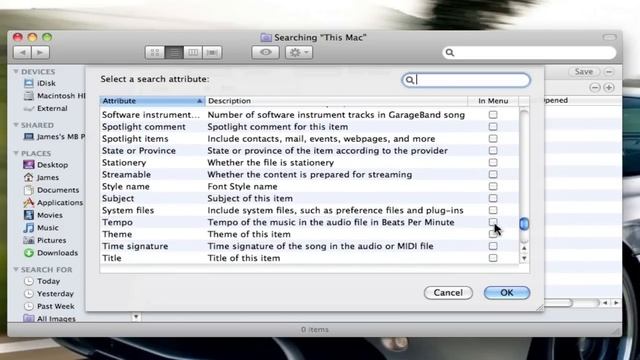Screen dimensions: 640x360
Task: Select the Tempo attribute row
Action: [309, 222]
